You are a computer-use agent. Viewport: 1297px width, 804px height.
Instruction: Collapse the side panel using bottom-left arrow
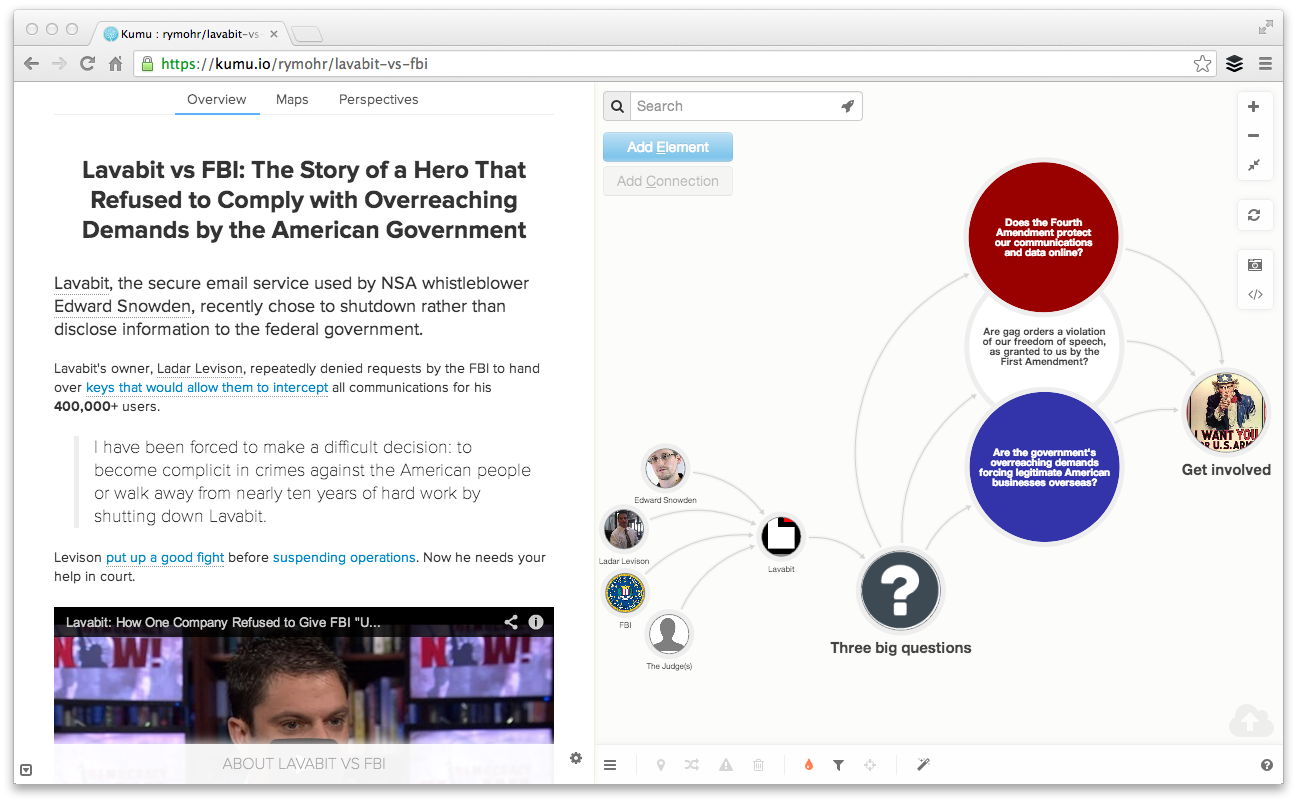tap(26, 770)
